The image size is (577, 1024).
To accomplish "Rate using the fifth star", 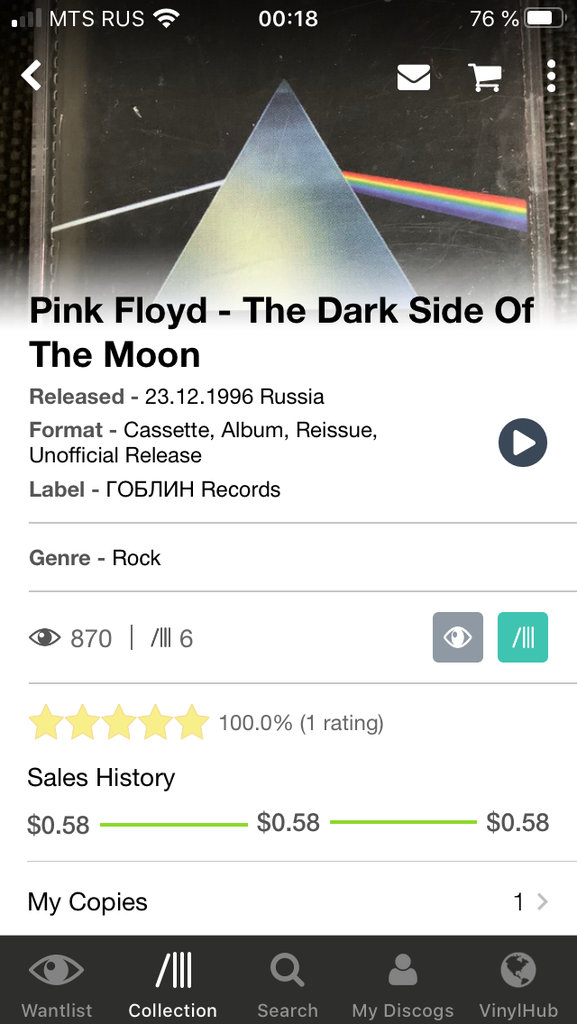I will [191, 722].
